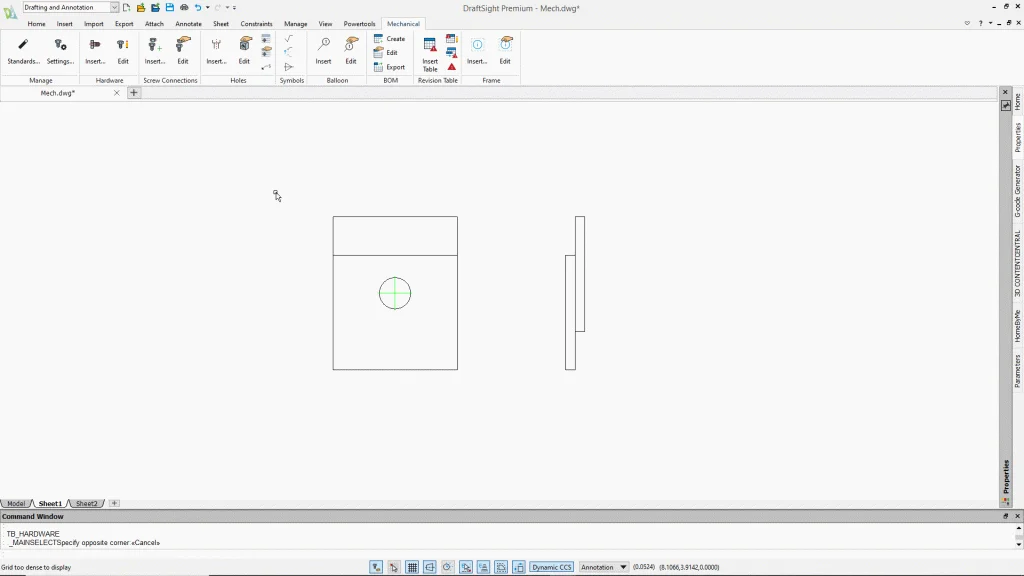Click Edit in Screw Connections group
This screenshot has height=576, width=1024.
[183, 50]
